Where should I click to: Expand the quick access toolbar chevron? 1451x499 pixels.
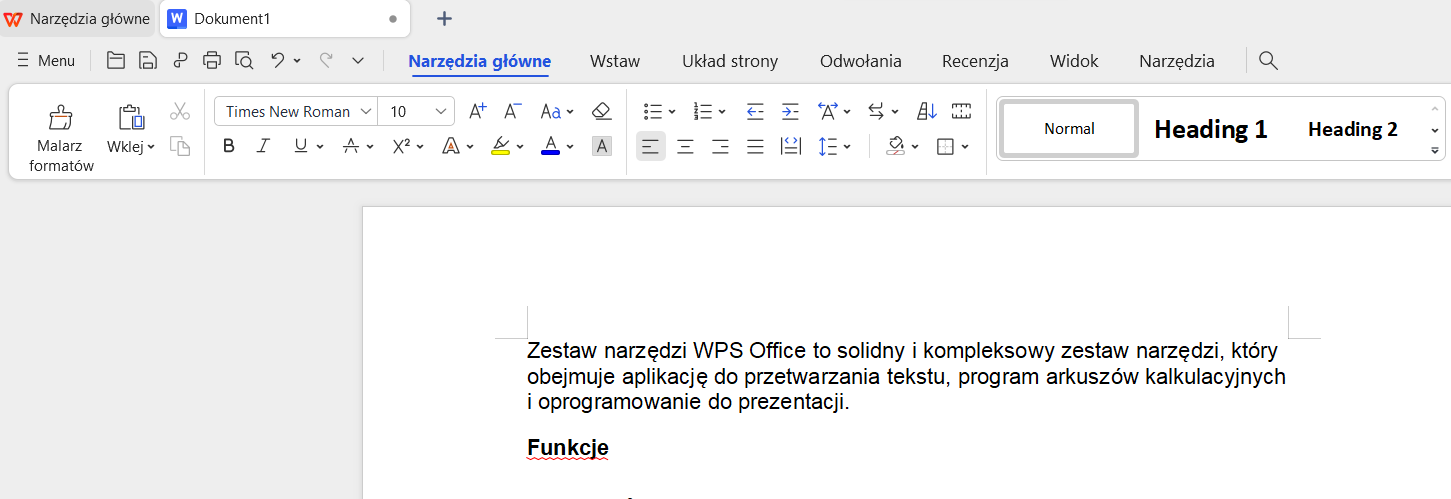[x=358, y=61]
